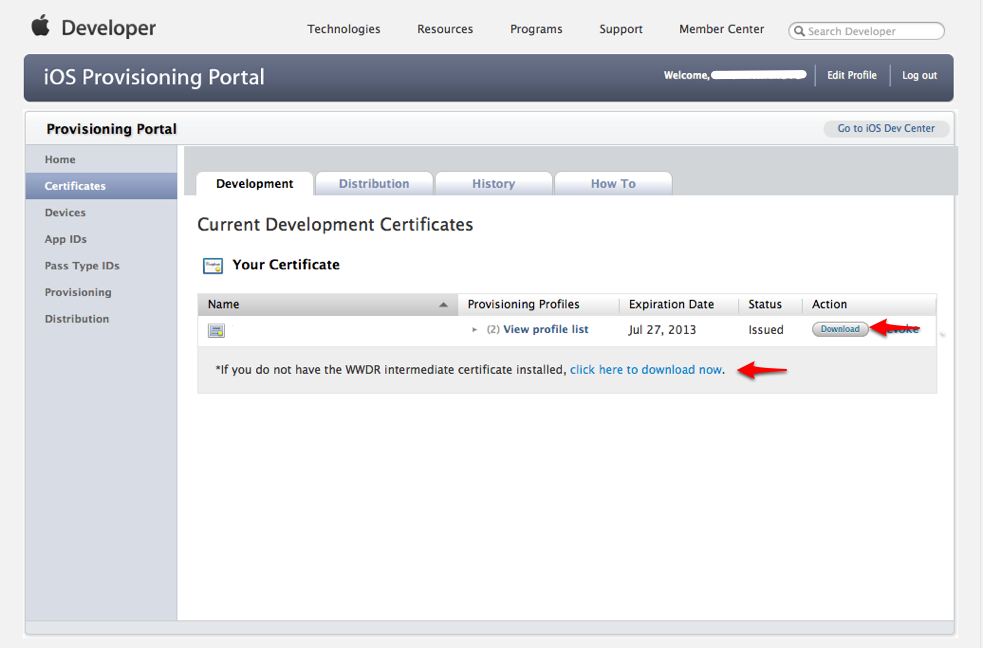
Task: Click the Apple logo icon
Action: pyautogui.click(x=41, y=26)
